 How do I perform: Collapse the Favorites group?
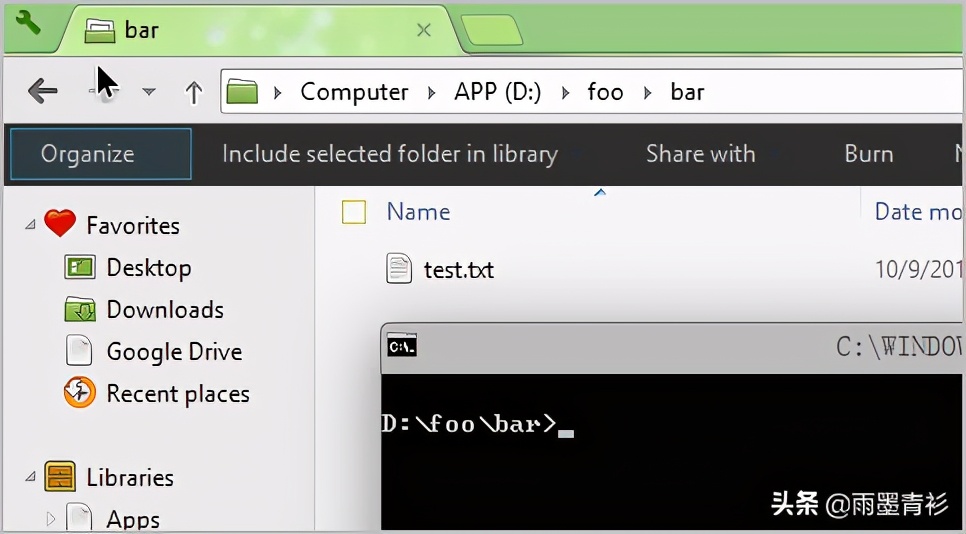click(30, 225)
